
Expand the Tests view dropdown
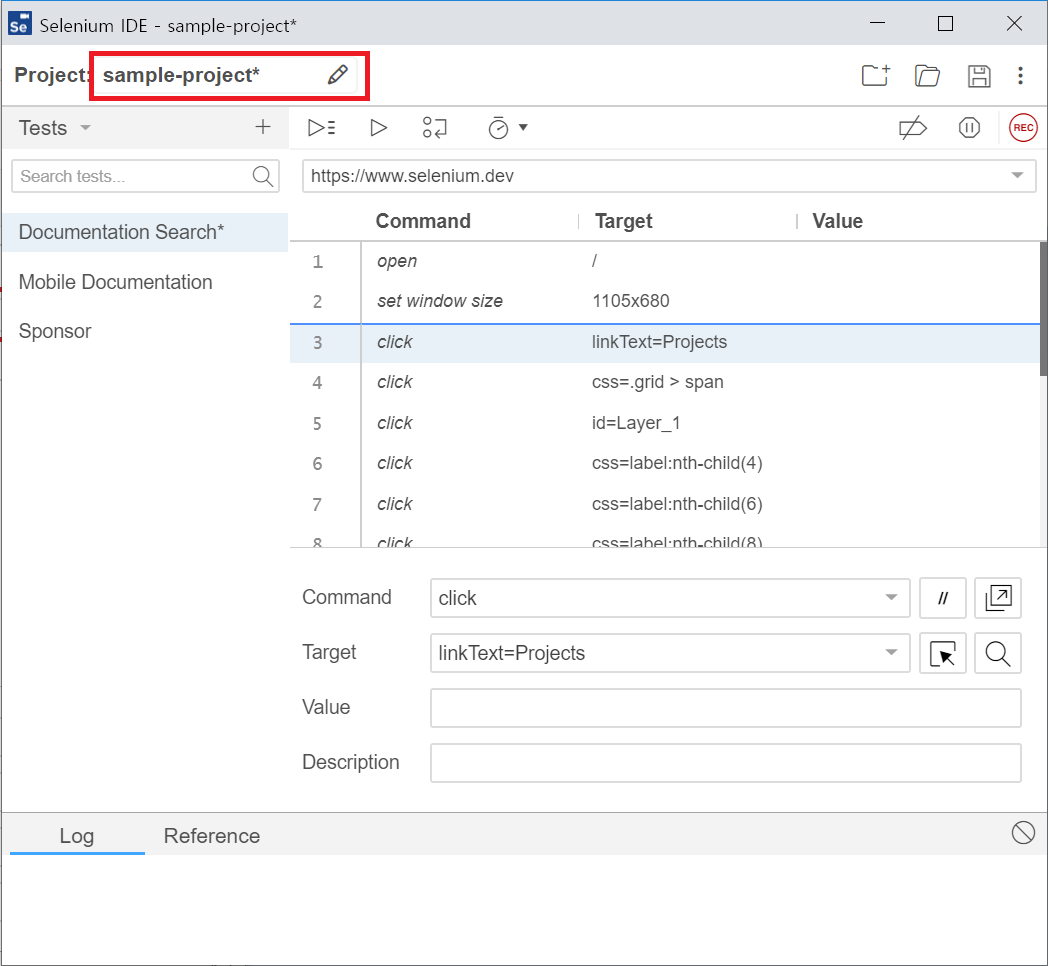85,128
